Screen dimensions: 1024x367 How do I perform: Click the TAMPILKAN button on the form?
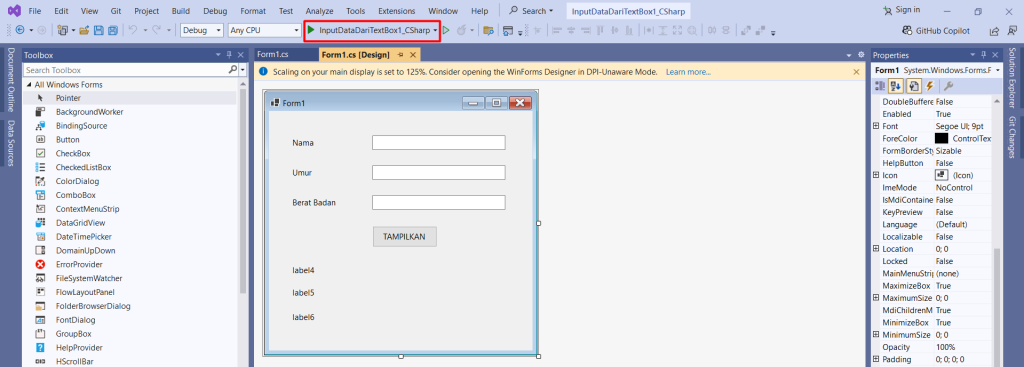point(404,237)
